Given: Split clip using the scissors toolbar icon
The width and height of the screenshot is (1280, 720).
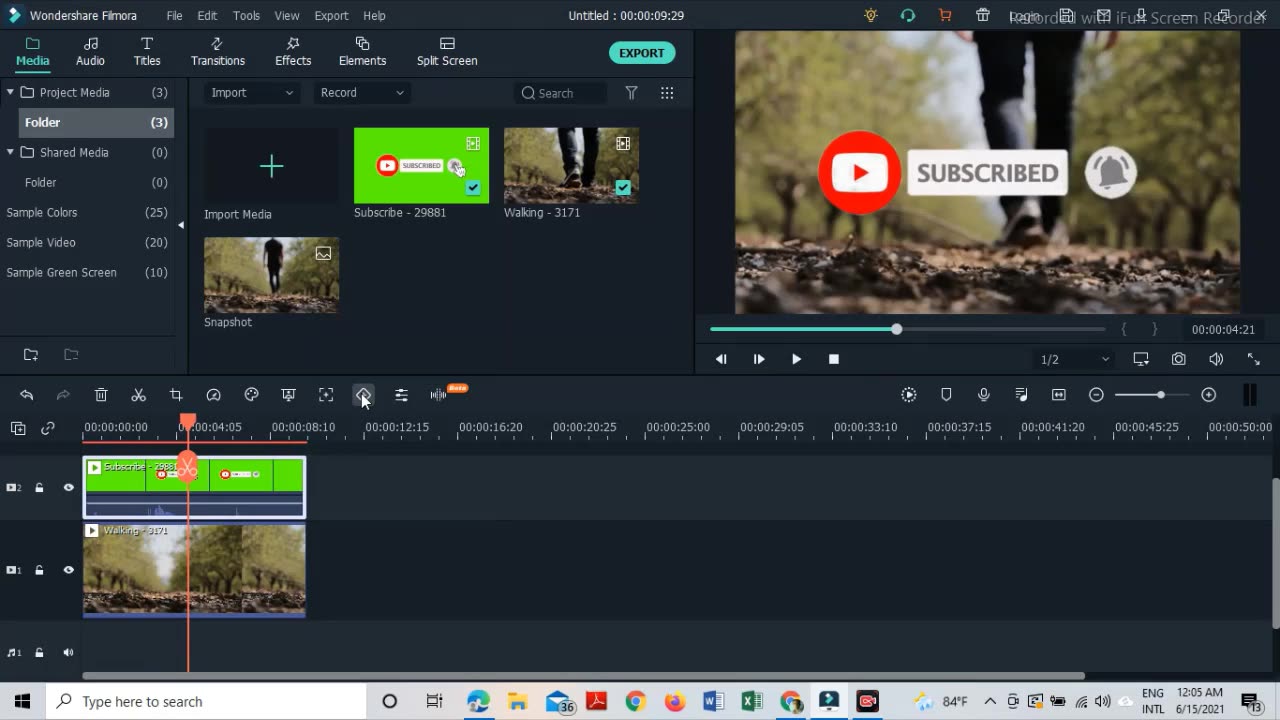Looking at the screenshot, I should (x=139, y=395).
